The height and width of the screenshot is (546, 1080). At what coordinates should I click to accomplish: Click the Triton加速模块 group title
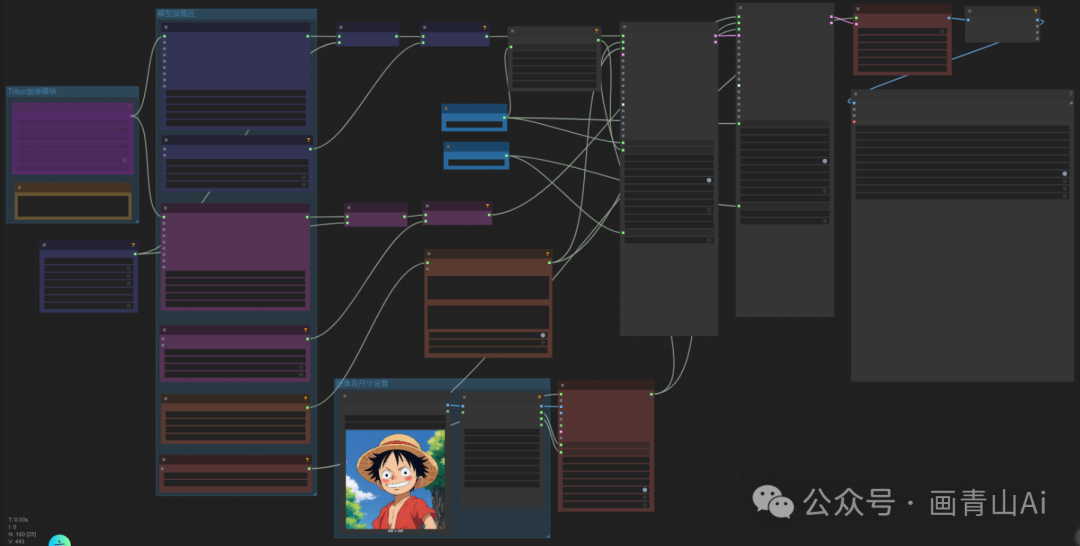[x=32, y=92]
